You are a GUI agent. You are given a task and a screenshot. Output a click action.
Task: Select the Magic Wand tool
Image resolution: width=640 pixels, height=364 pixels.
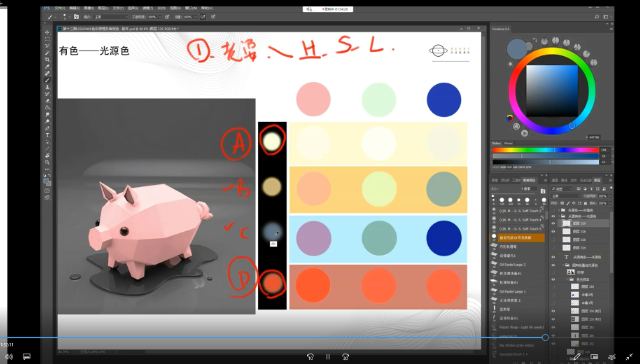pos(47,53)
